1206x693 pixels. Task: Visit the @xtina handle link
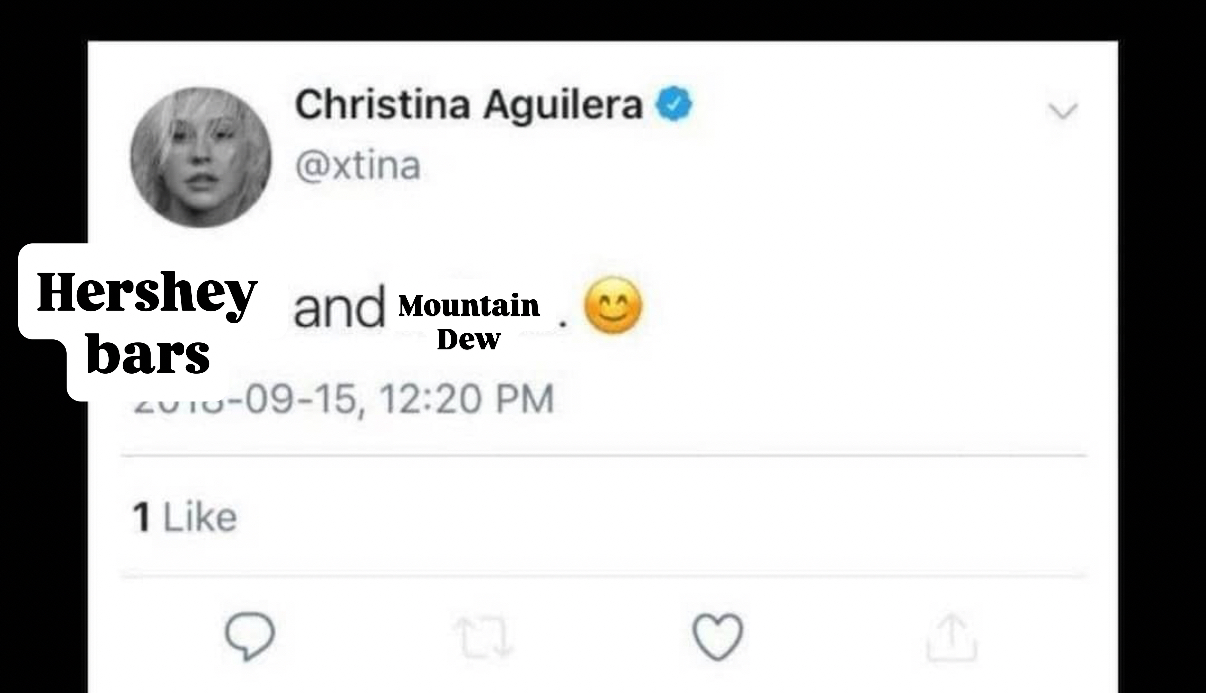point(357,165)
